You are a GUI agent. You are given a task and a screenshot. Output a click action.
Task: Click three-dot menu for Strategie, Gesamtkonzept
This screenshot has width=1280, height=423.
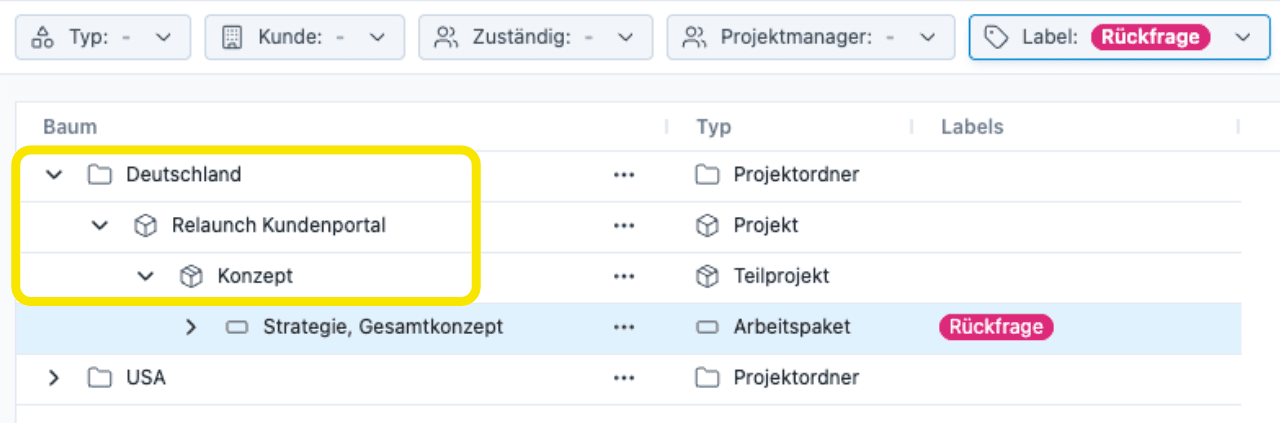tap(624, 327)
